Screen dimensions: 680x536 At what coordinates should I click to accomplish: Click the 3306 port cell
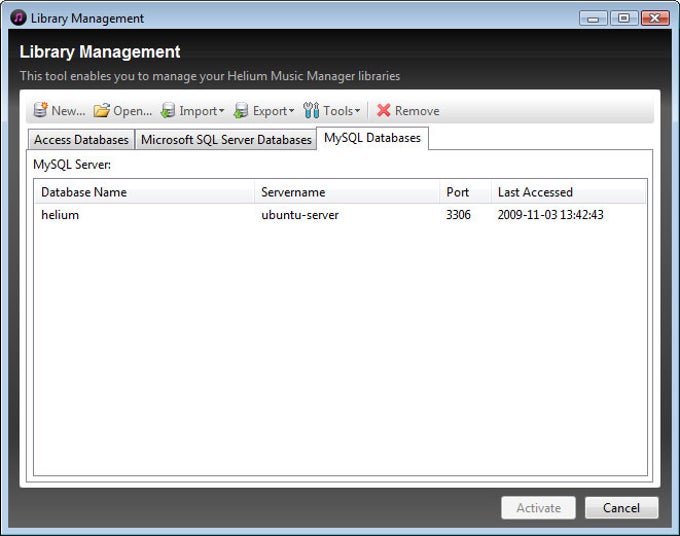point(458,215)
